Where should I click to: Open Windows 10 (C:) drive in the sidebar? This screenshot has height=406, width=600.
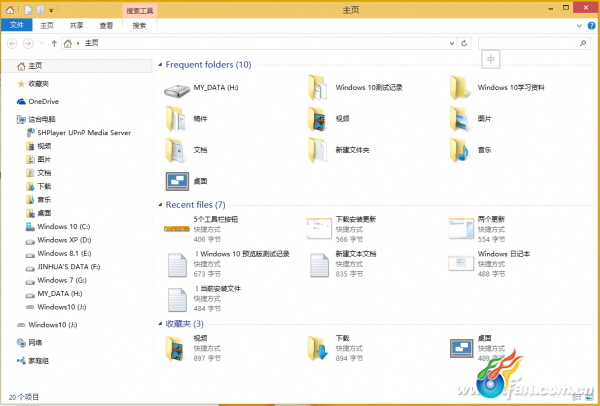(x=58, y=227)
